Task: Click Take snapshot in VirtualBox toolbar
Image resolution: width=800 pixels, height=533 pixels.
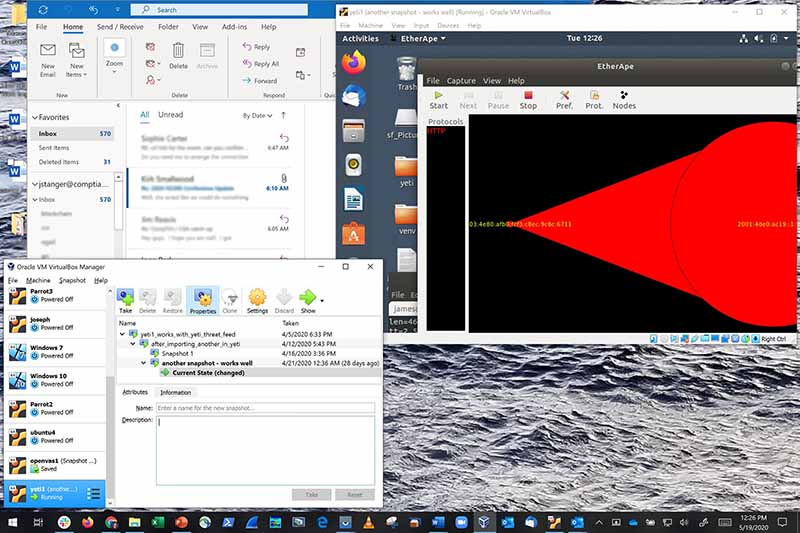Action: pyautogui.click(x=126, y=301)
